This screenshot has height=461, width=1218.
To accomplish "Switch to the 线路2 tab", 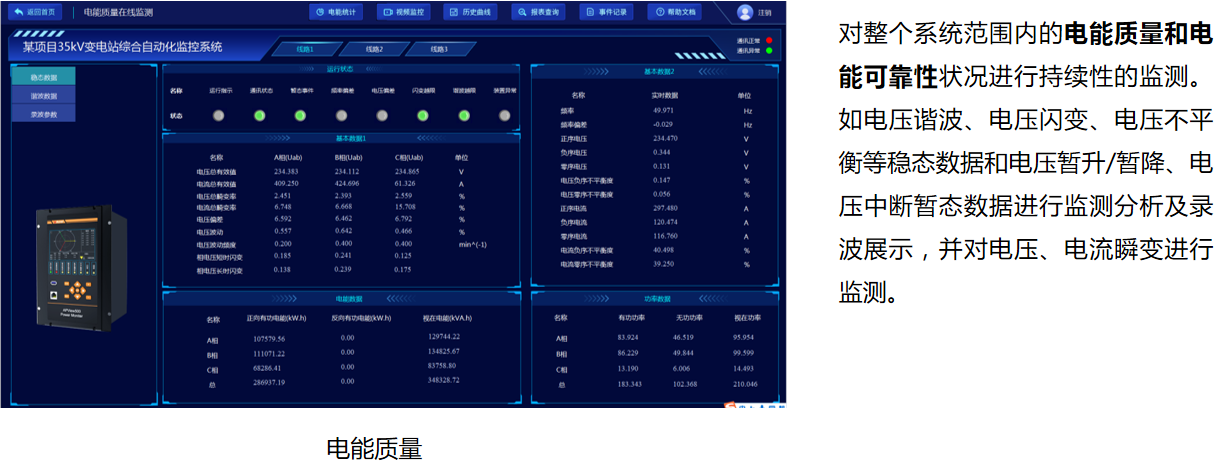I will pyautogui.click(x=372, y=48).
